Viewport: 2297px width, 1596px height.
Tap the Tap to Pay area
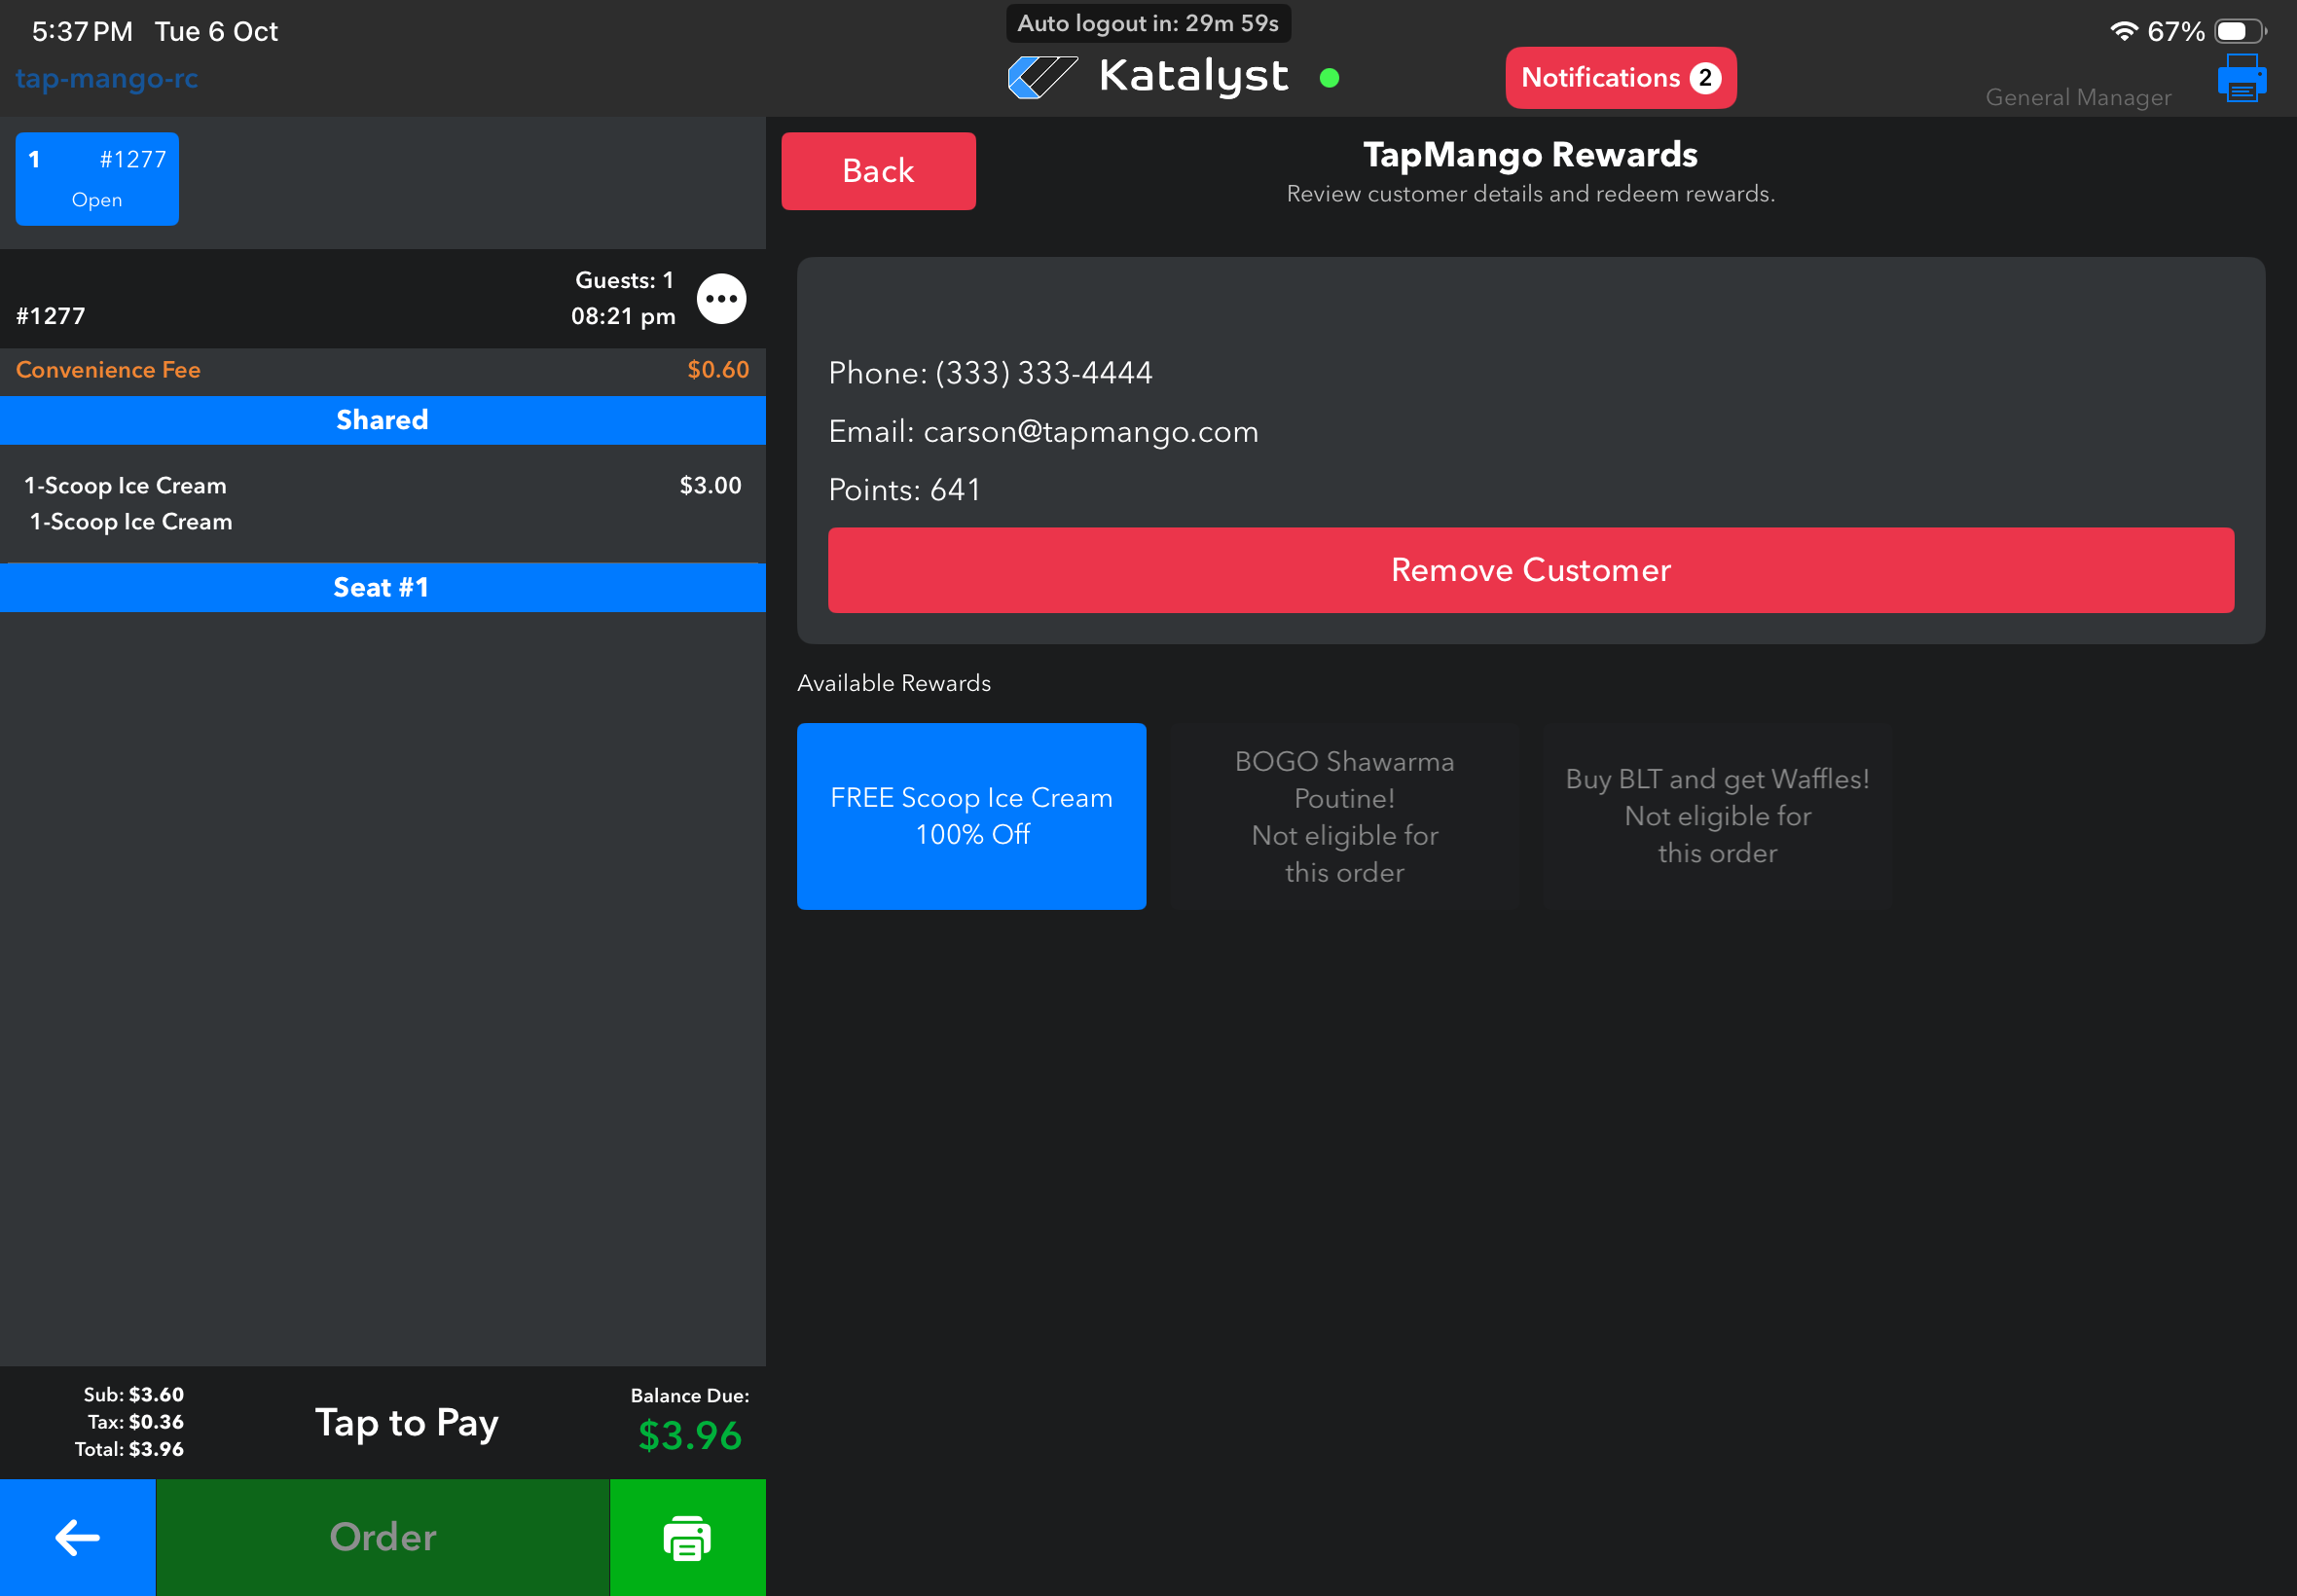[x=407, y=1422]
